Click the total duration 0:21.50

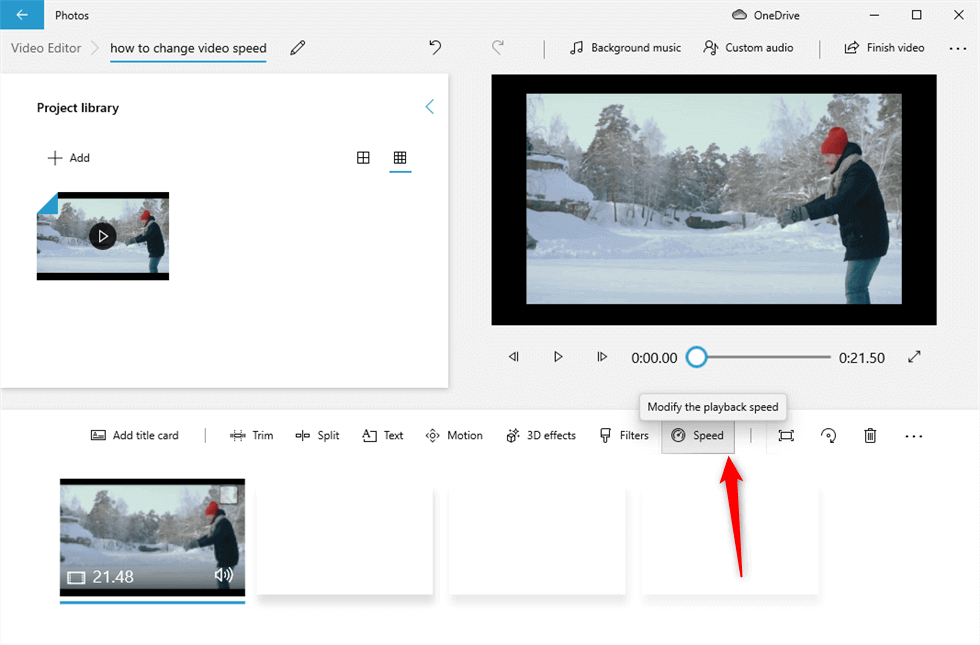(x=861, y=358)
